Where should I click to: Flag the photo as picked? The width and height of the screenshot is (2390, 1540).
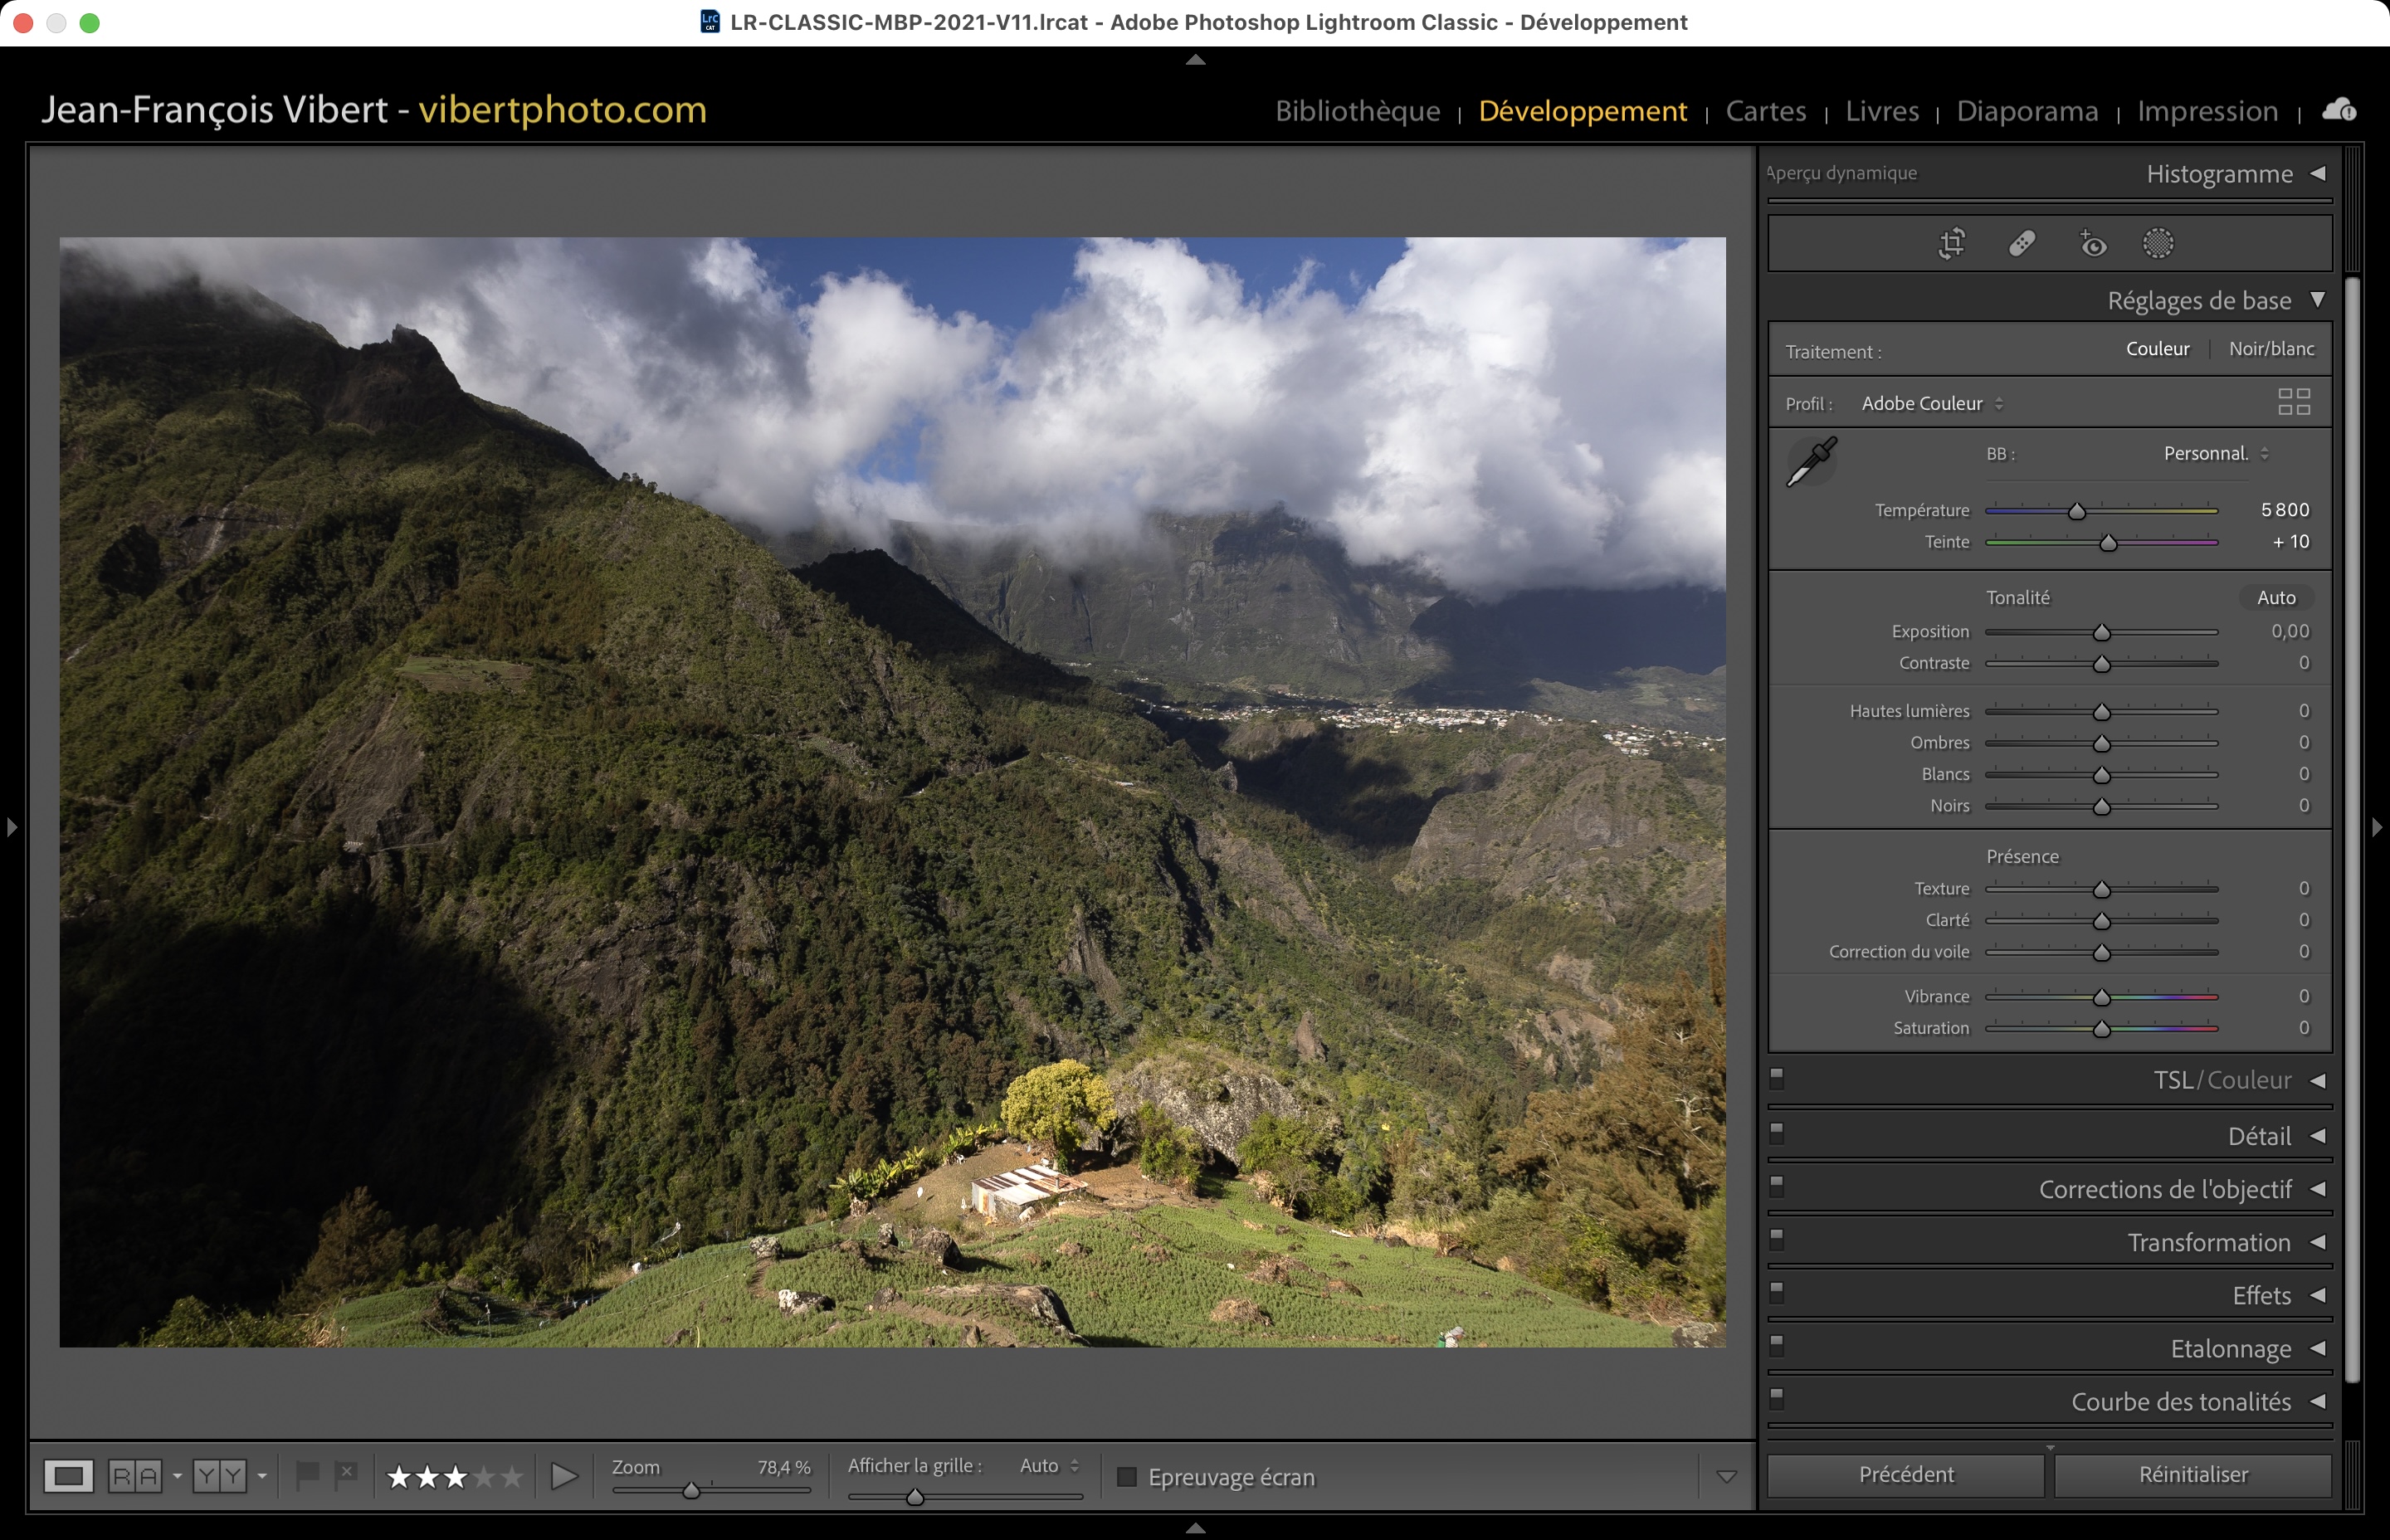[307, 1473]
